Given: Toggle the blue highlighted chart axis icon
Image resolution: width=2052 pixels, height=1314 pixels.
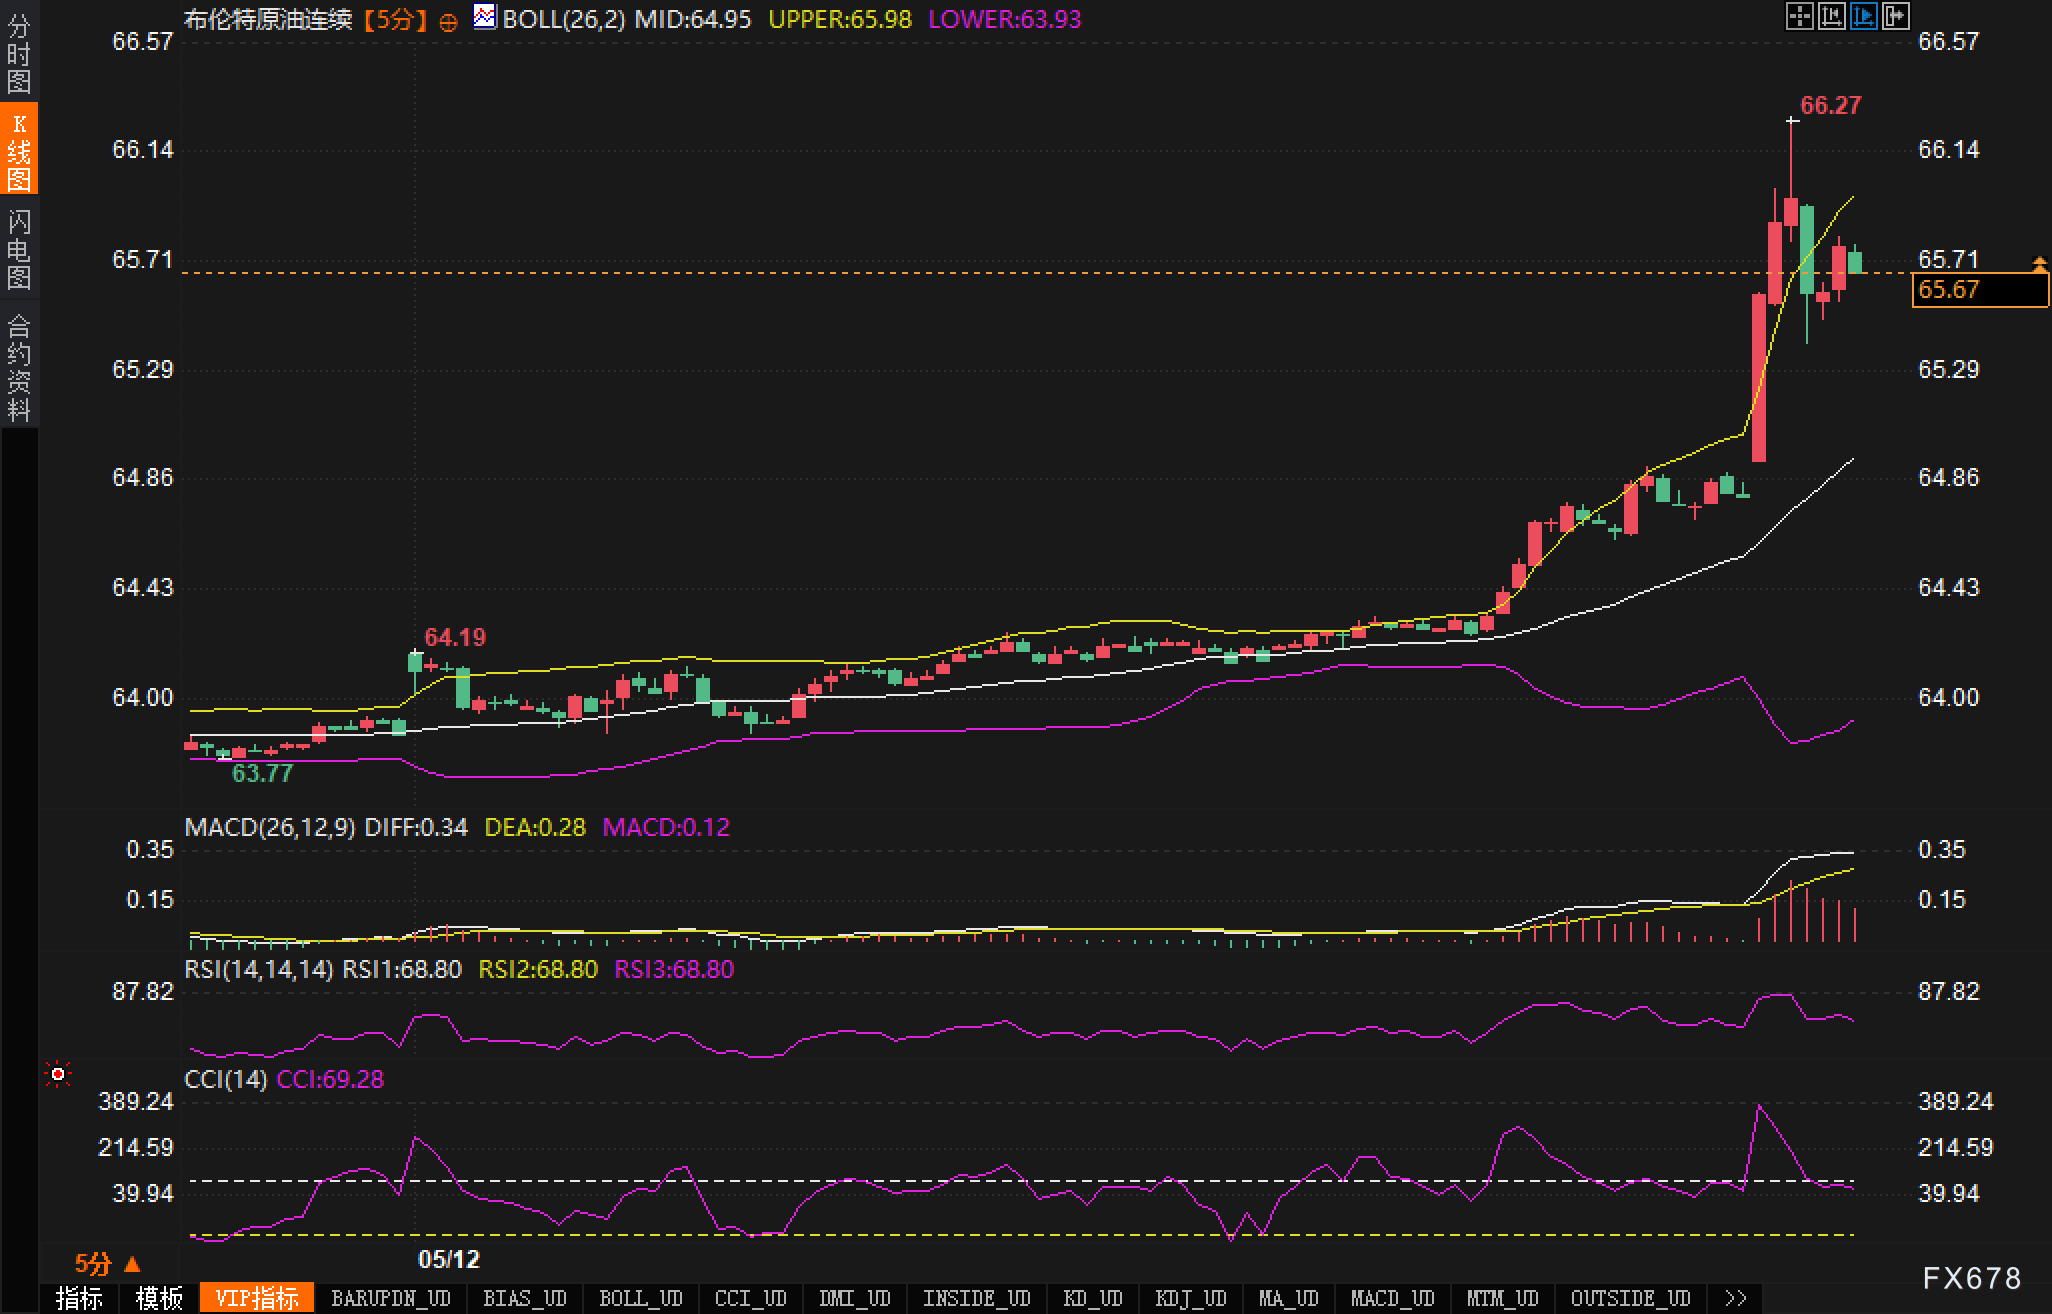Looking at the screenshot, I should [x=1863, y=16].
